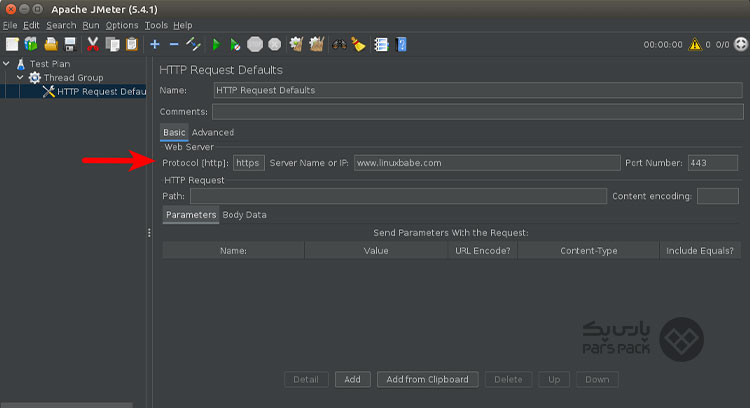Click the Include Equals? column header
Viewport: 750px width, 408px height.
click(700, 251)
